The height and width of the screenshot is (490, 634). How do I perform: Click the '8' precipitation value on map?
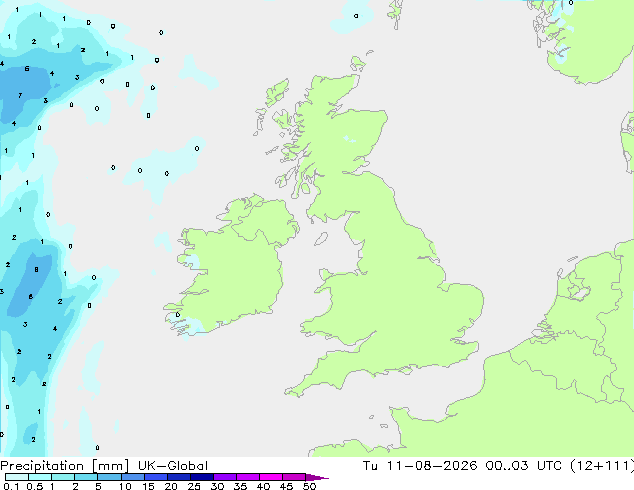tap(36, 270)
